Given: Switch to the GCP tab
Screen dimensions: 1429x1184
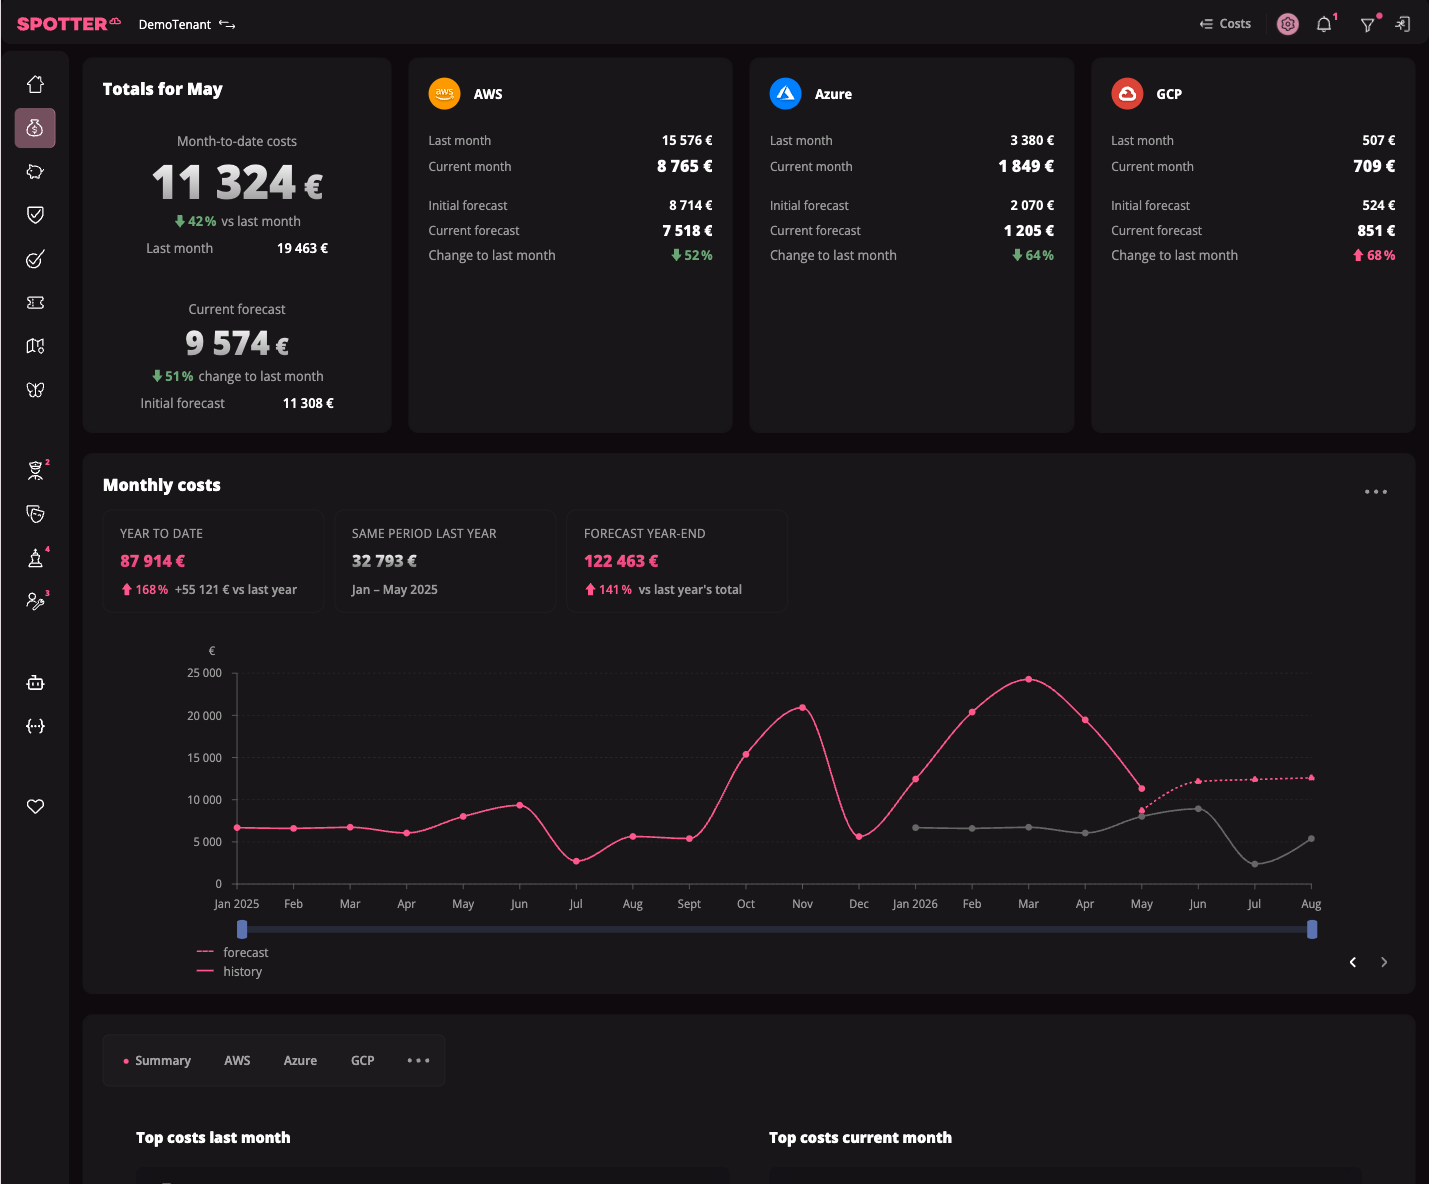Looking at the screenshot, I should pyautogui.click(x=362, y=1061).
